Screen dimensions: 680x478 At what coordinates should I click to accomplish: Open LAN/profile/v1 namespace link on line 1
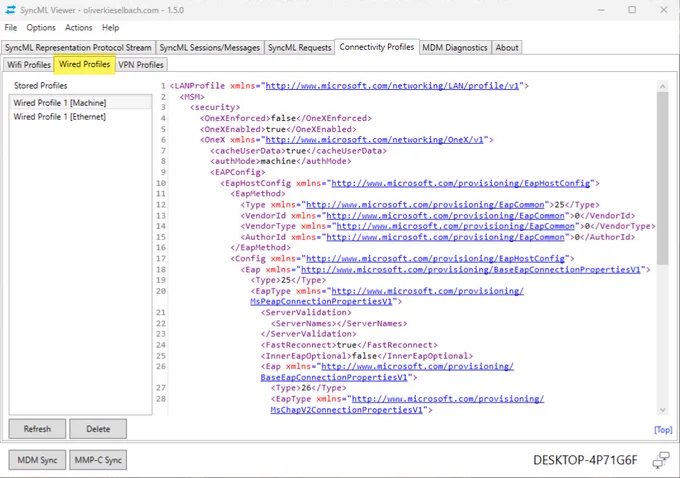392,86
